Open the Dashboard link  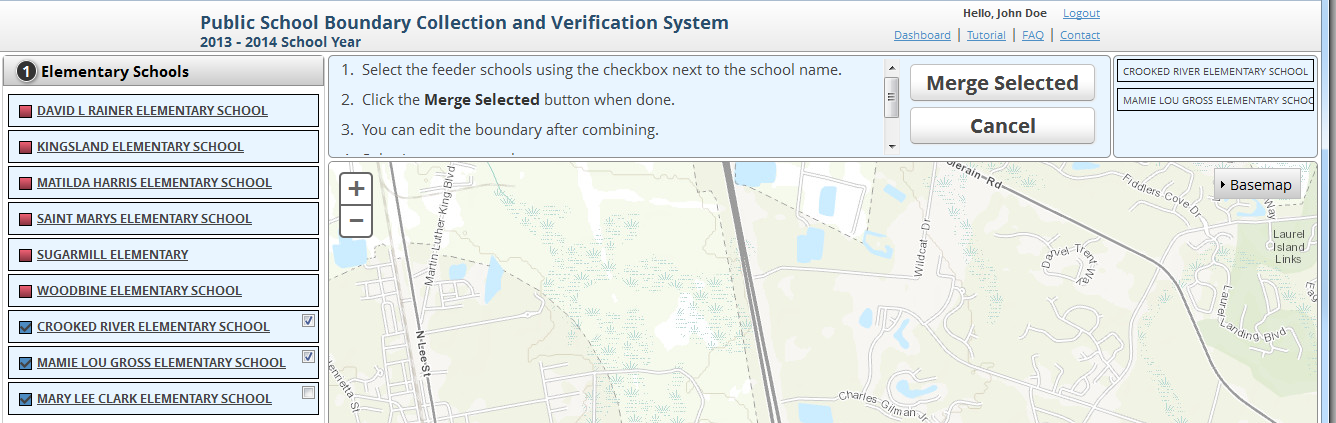[x=922, y=35]
